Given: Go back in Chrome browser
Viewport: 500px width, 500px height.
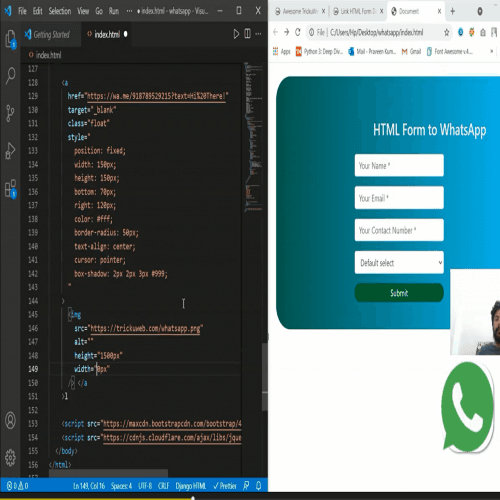Looking at the screenshot, I should pos(275,32).
